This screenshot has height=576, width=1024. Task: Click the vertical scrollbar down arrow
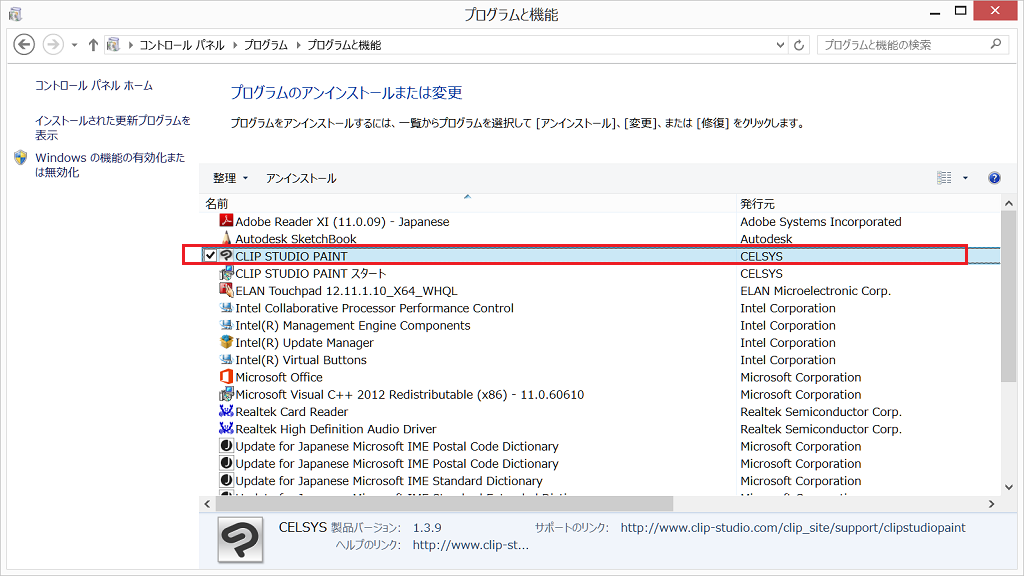[x=1009, y=487]
